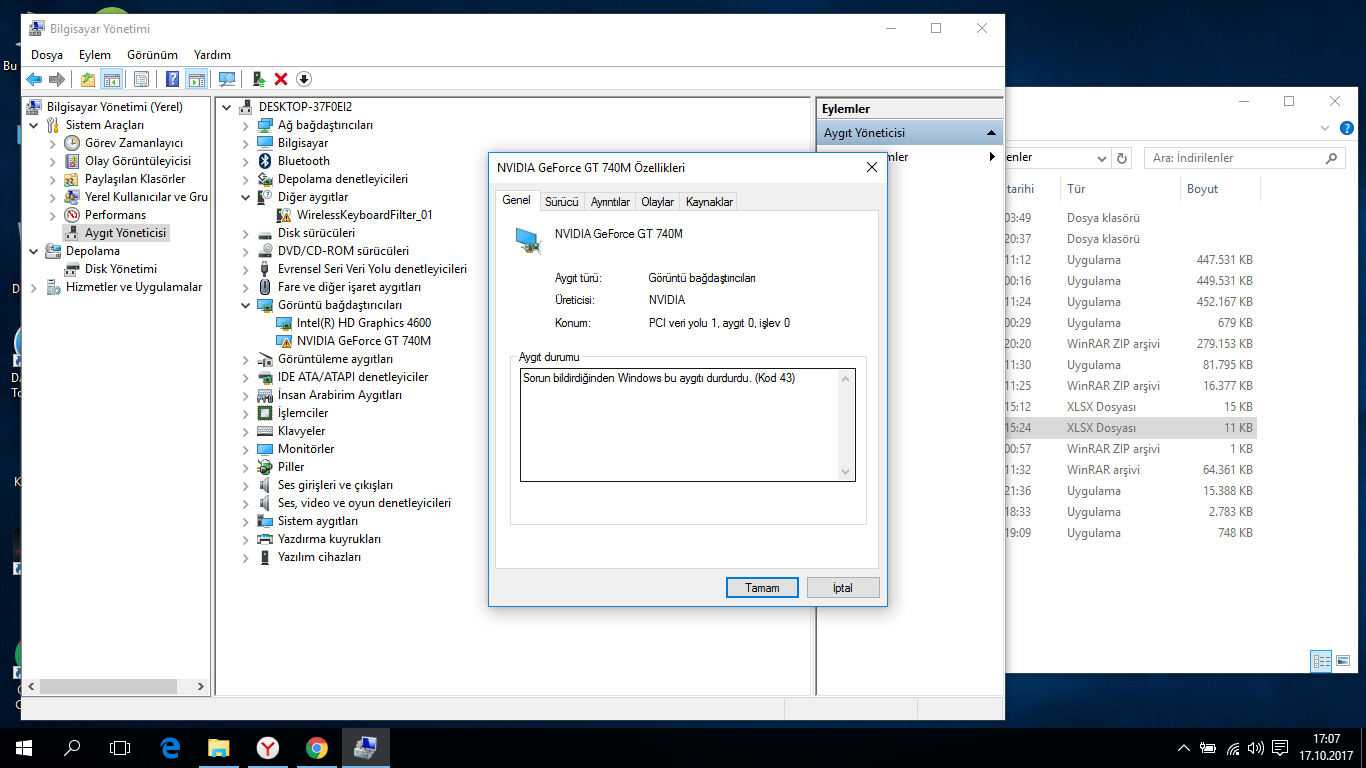This screenshot has width=1366, height=768.
Task: Select Intel(R) HD Graphics 4600 device
Action: pos(364,323)
